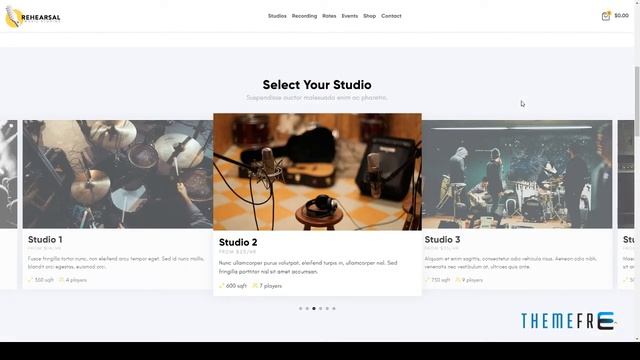This screenshot has height=360, width=640.
Task: Select the Studio 3 band image
Action: pos(517,174)
